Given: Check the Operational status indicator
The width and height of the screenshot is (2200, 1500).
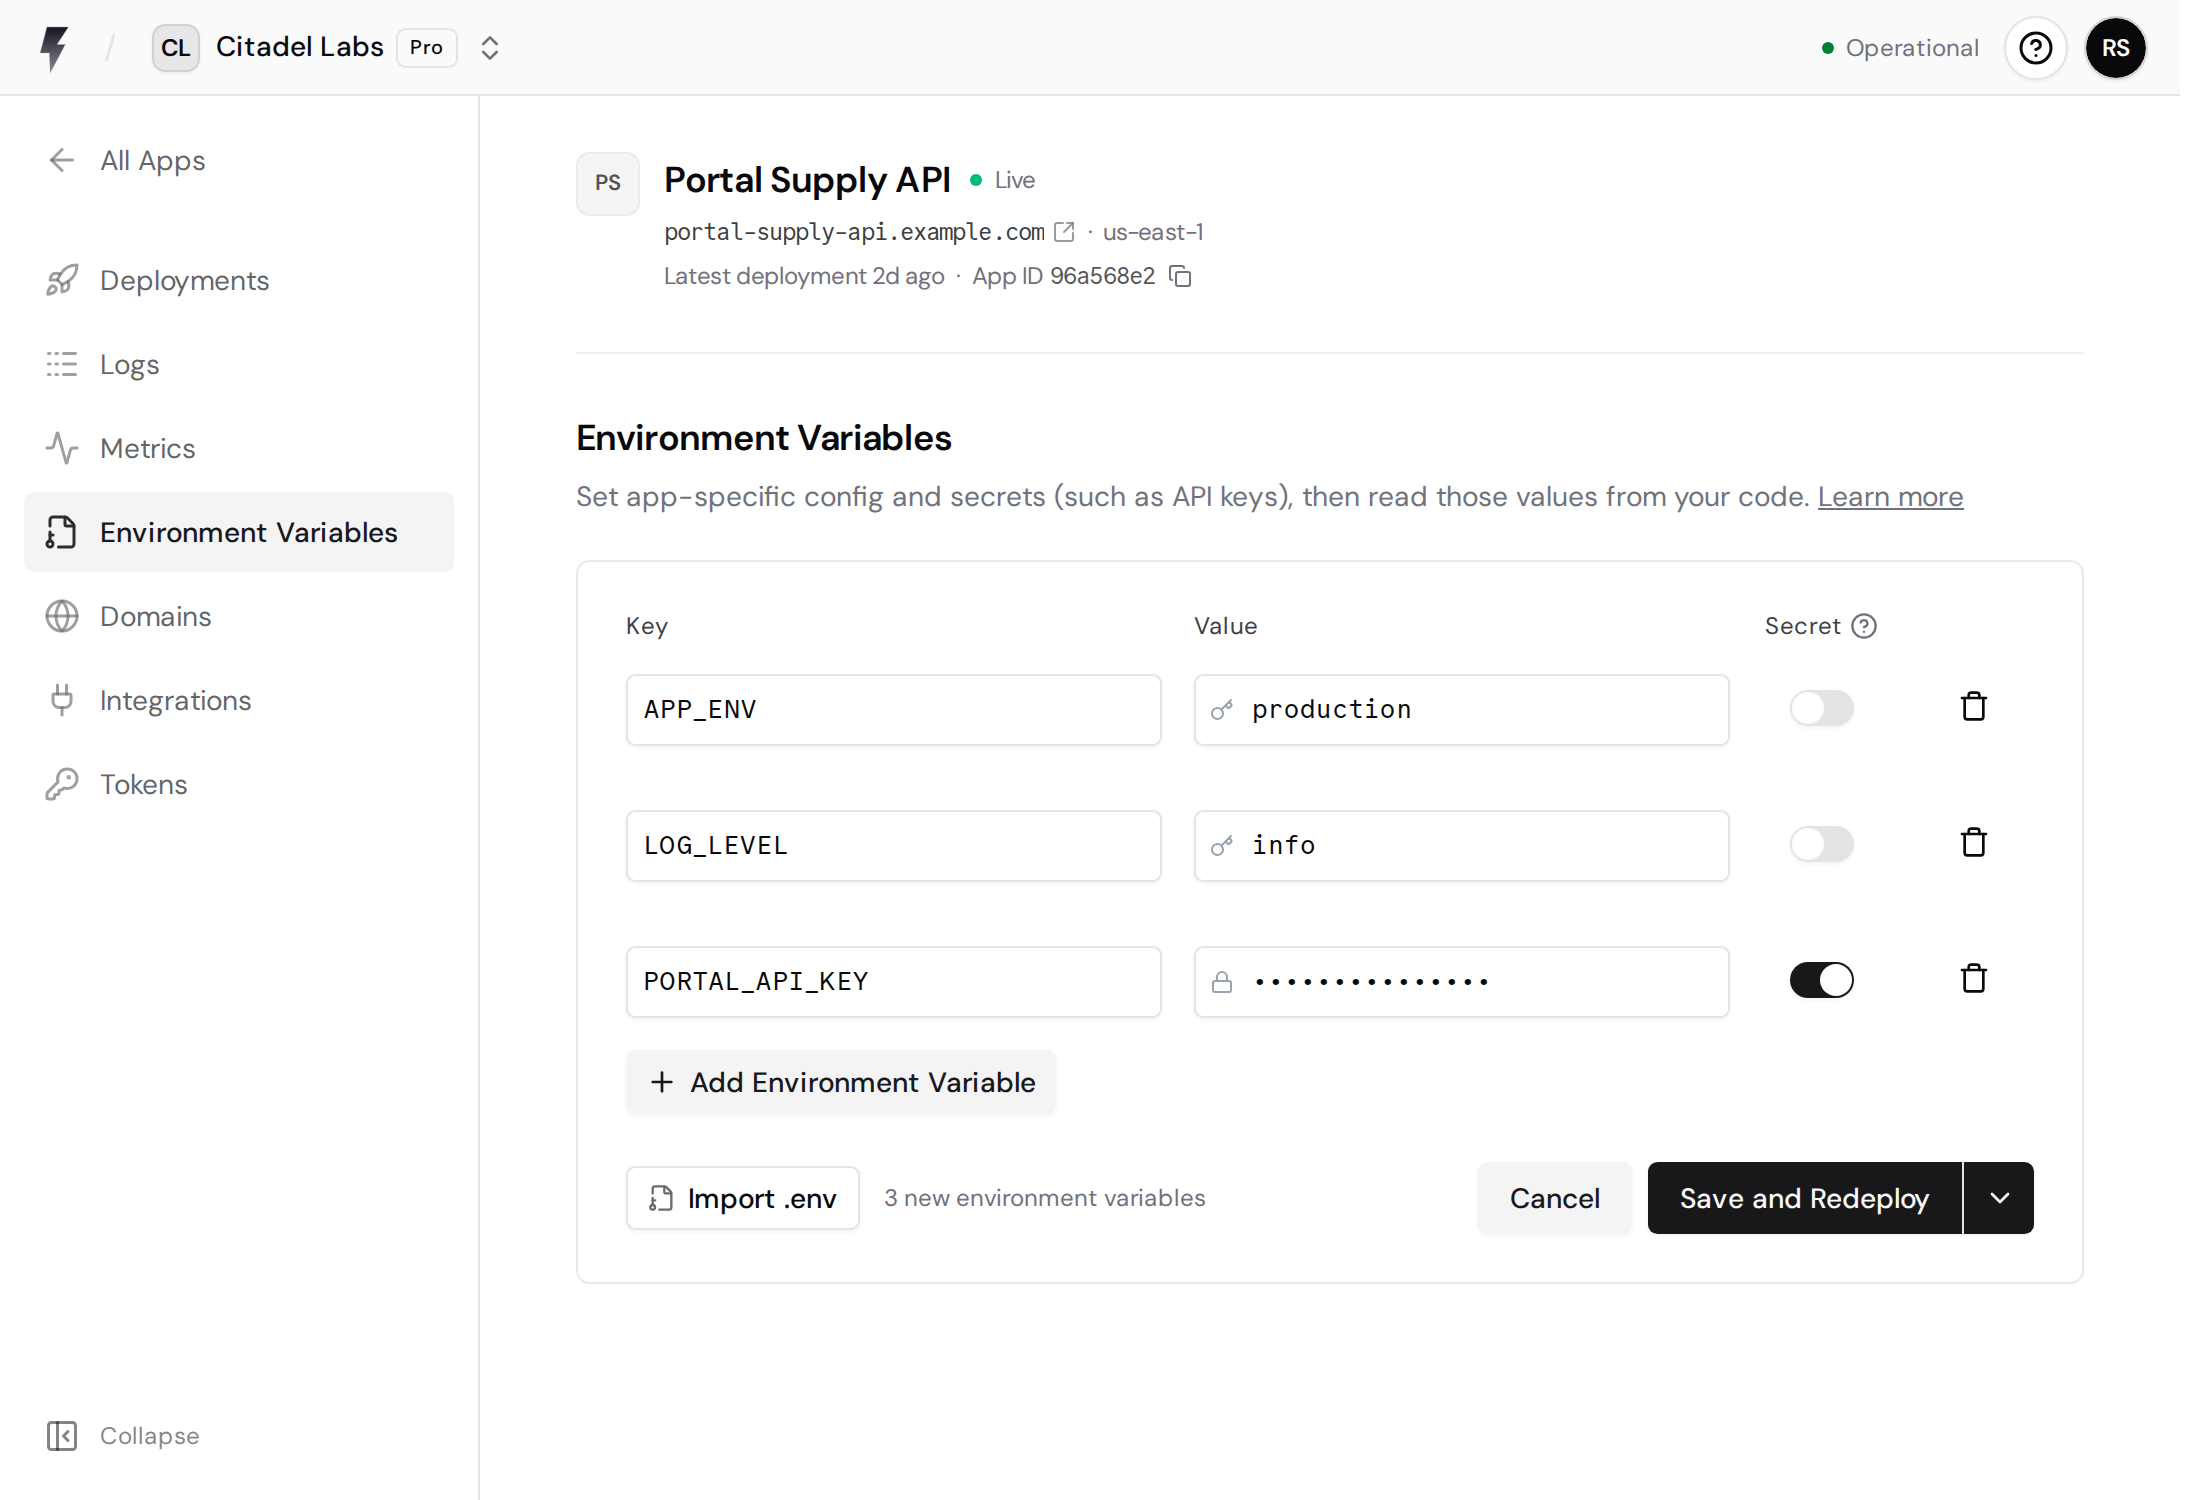Looking at the screenshot, I should (x=1900, y=48).
